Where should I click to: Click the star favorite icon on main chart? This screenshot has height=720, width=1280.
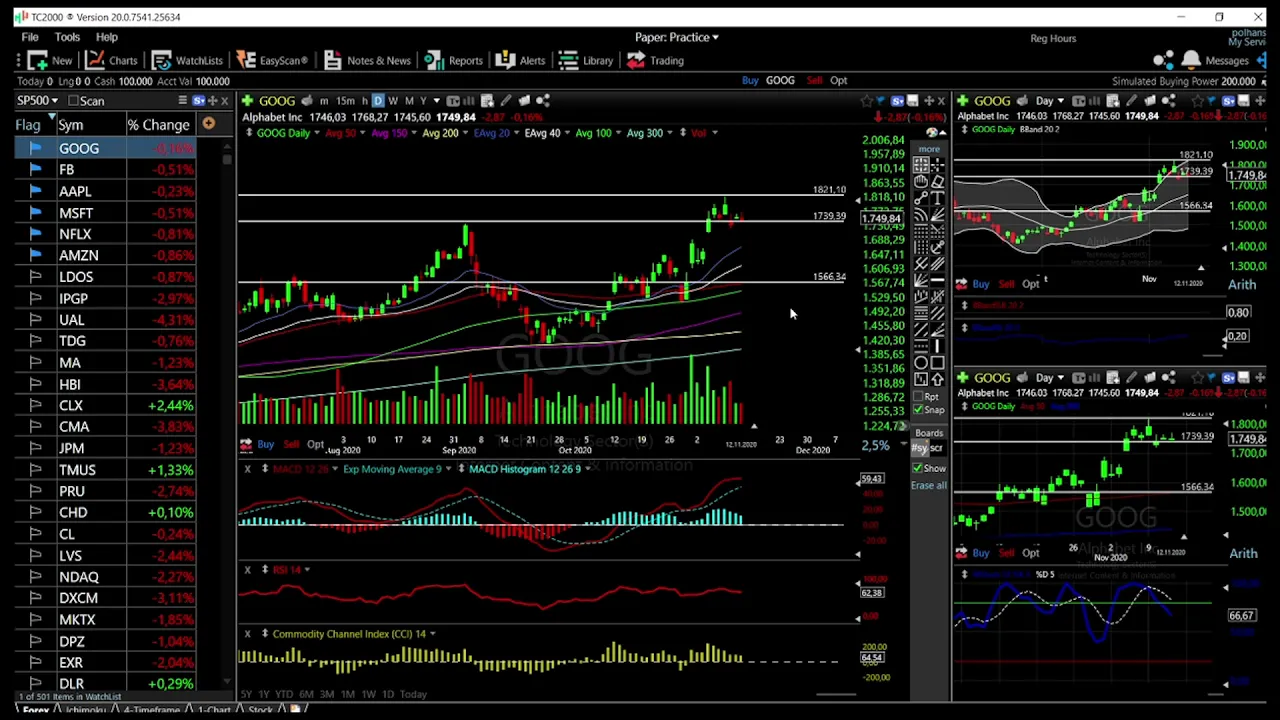point(866,101)
